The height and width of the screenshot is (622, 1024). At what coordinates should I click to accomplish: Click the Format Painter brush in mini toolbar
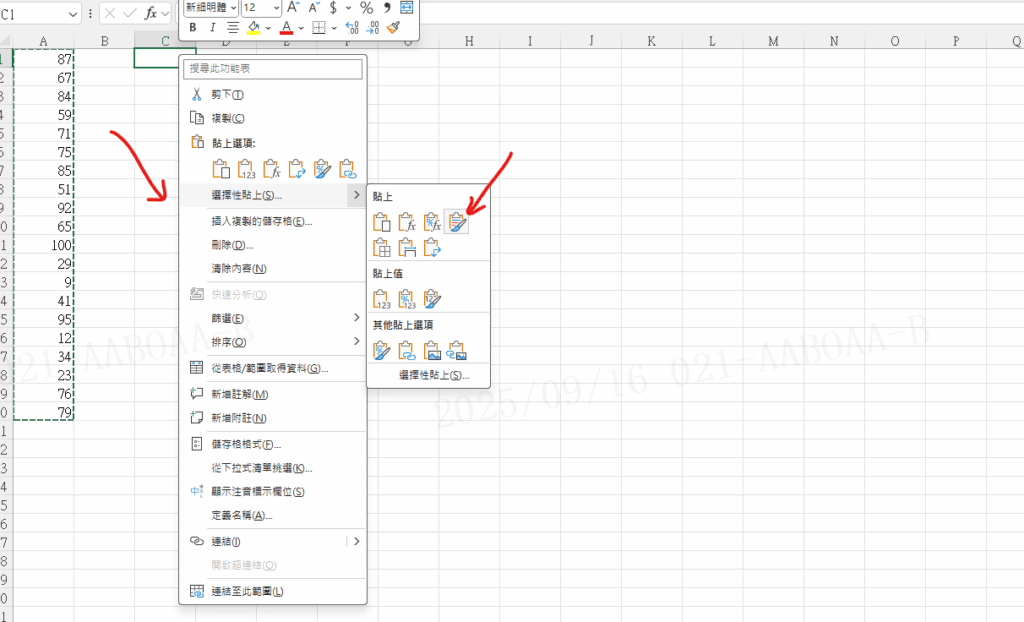pyautogui.click(x=393, y=28)
